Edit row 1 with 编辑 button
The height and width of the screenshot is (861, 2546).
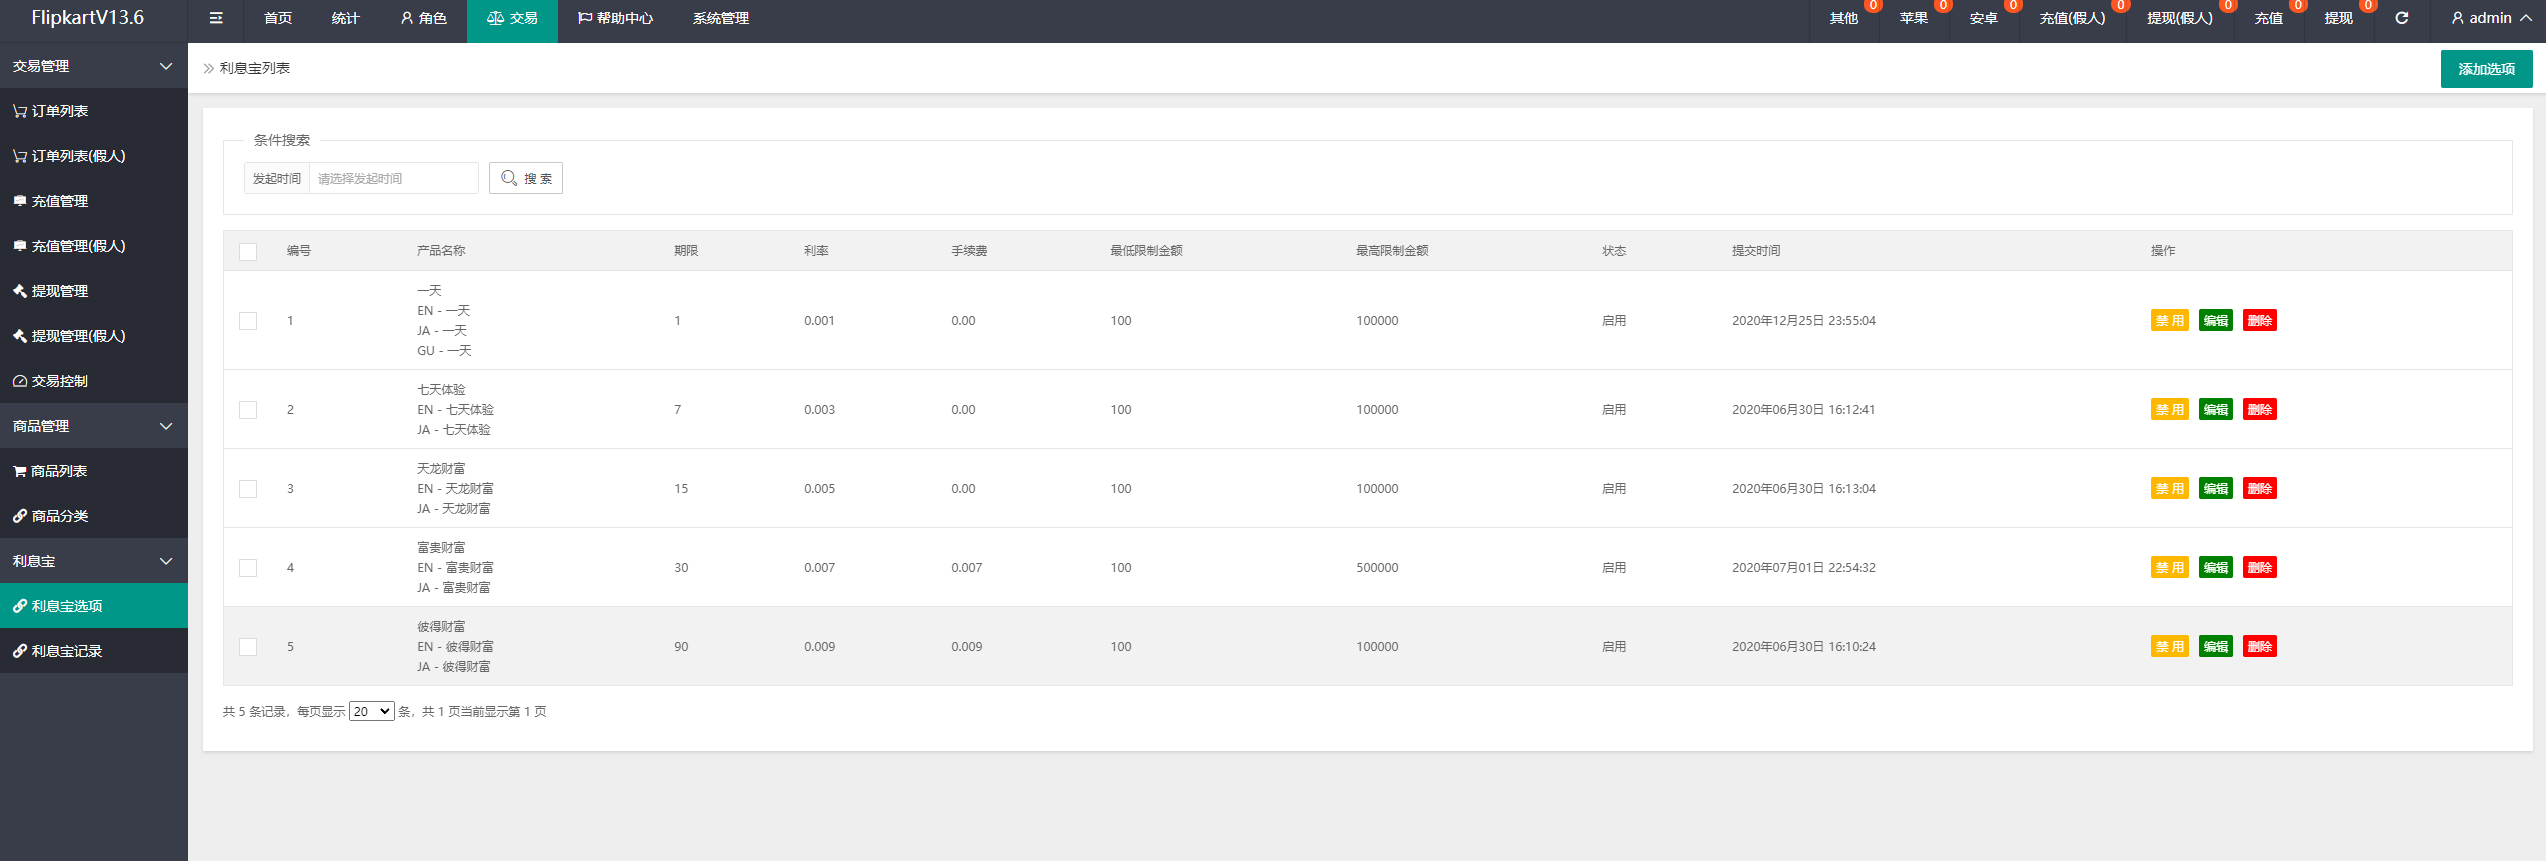(x=2216, y=321)
